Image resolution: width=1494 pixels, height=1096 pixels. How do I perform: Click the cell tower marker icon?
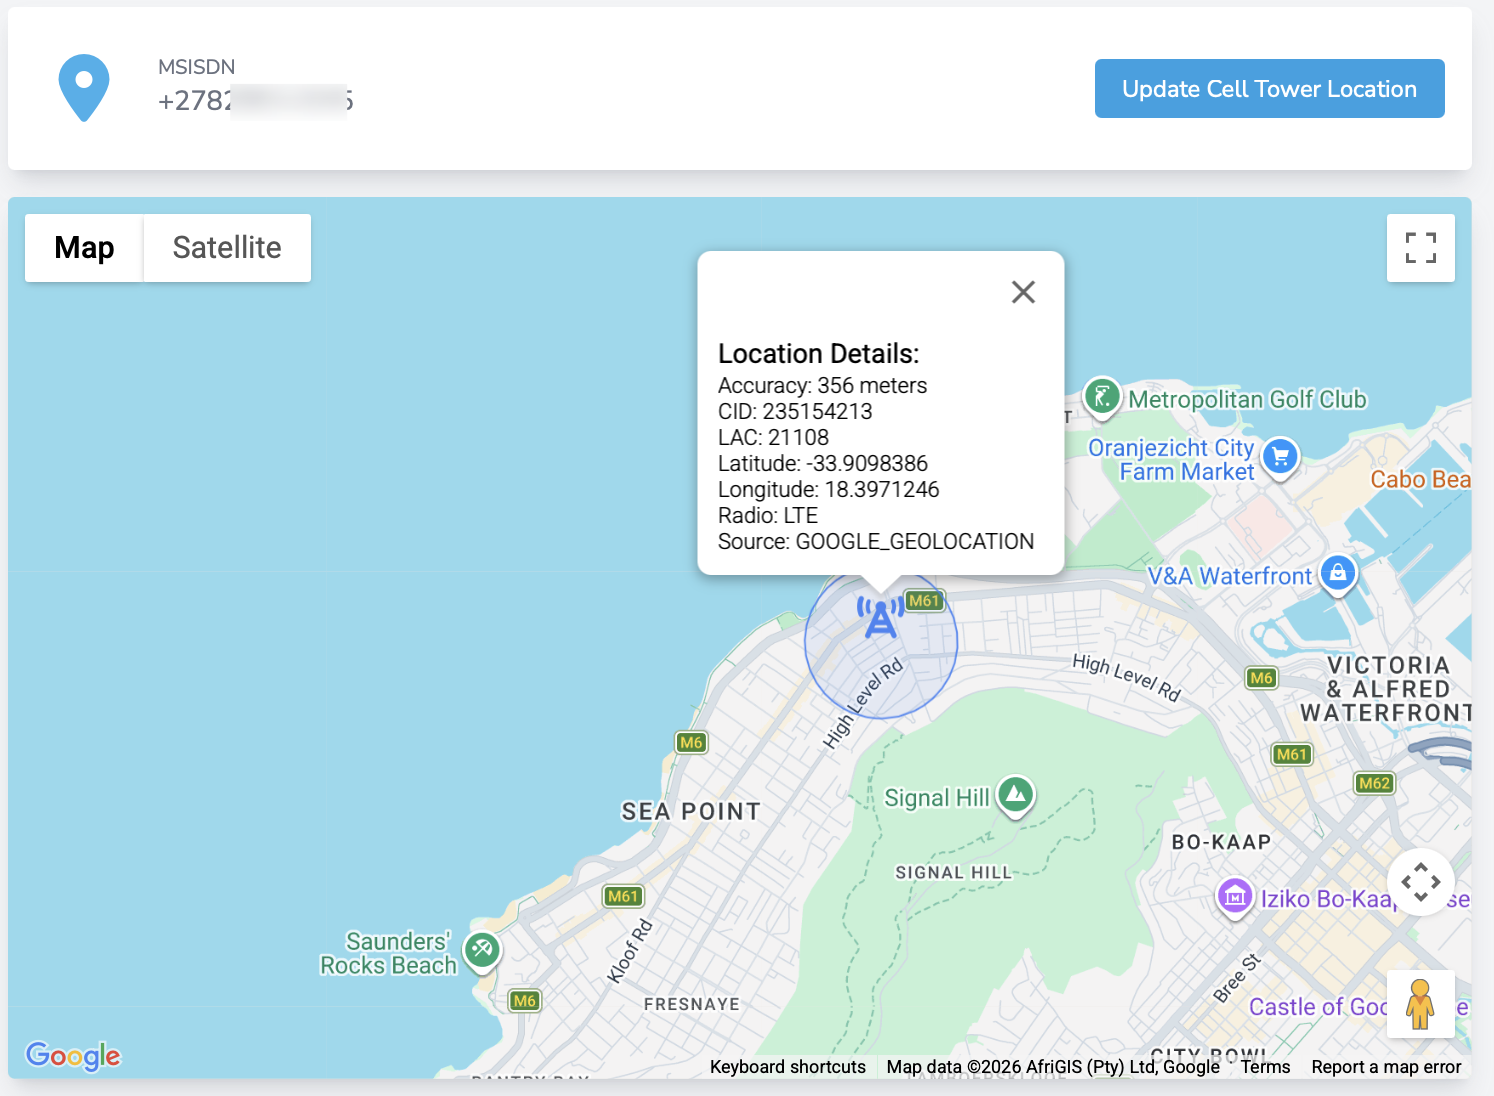click(x=881, y=616)
